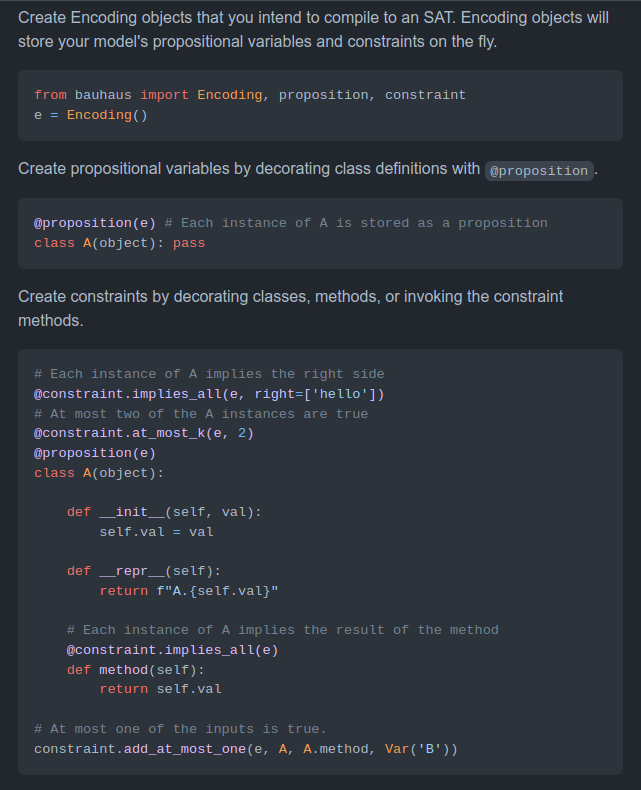641x790 pixels.
Task: Click 'class A(object): pass' line
Action: 119,243
